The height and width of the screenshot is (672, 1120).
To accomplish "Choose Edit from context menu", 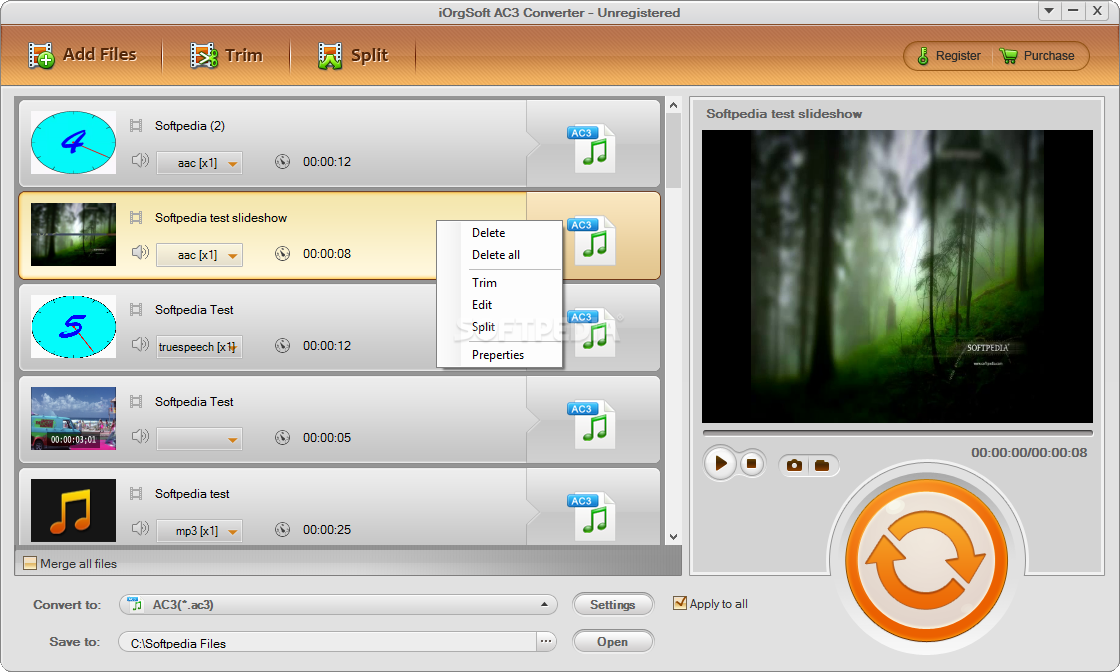I will pos(482,305).
